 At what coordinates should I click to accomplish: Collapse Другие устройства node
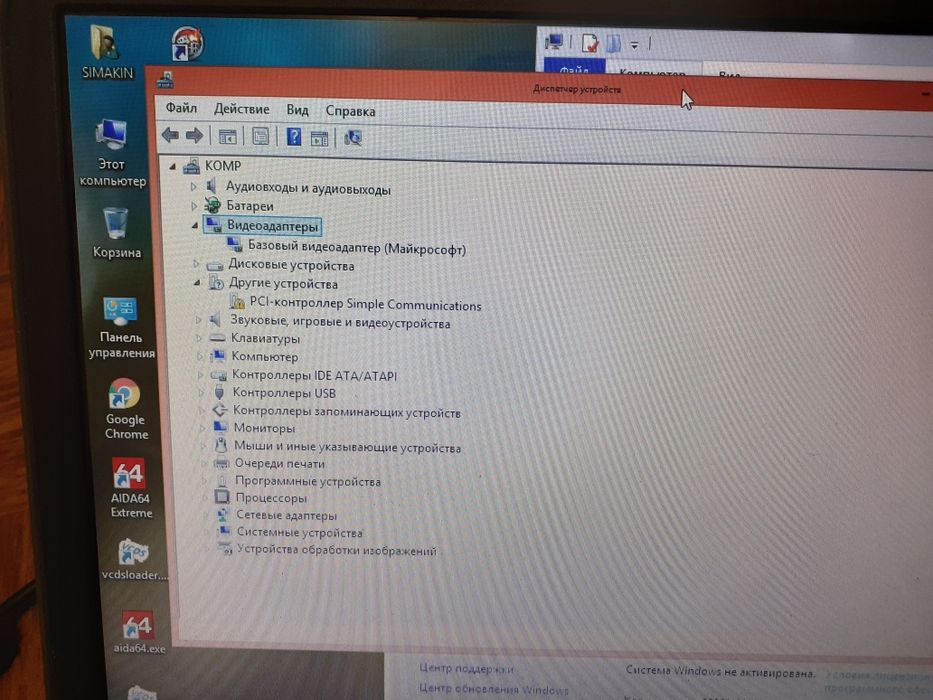tap(197, 283)
